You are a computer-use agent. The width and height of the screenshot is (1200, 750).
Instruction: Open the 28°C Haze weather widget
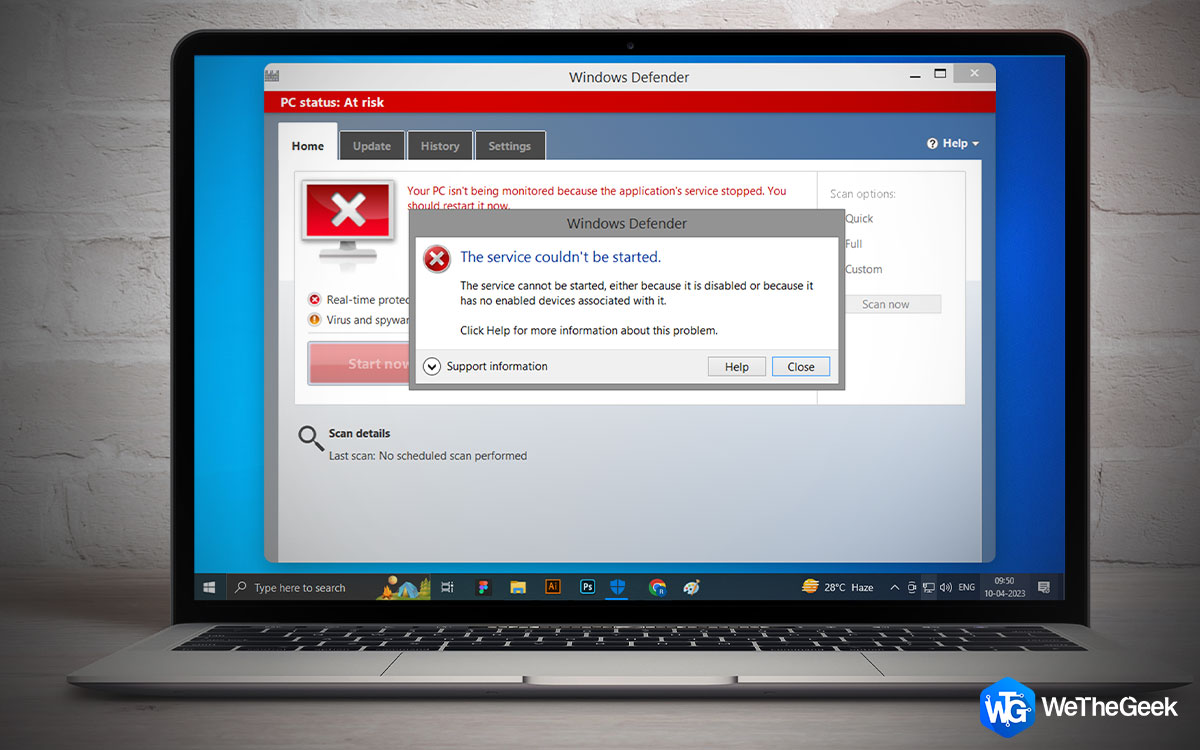point(839,587)
